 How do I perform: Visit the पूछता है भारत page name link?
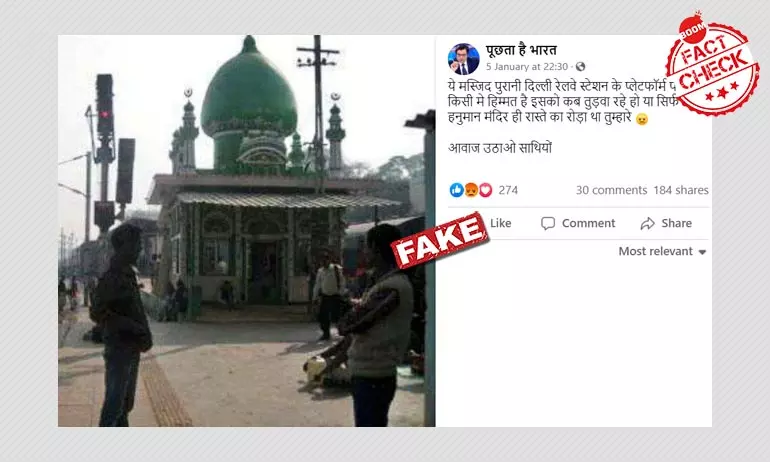click(x=521, y=50)
